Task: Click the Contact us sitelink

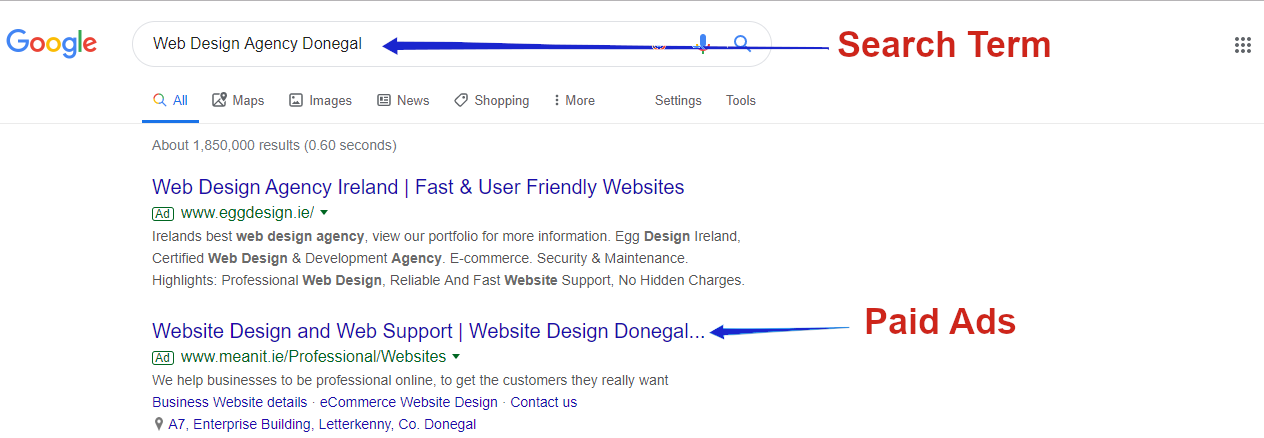Action: pyautogui.click(x=544, y=402)
